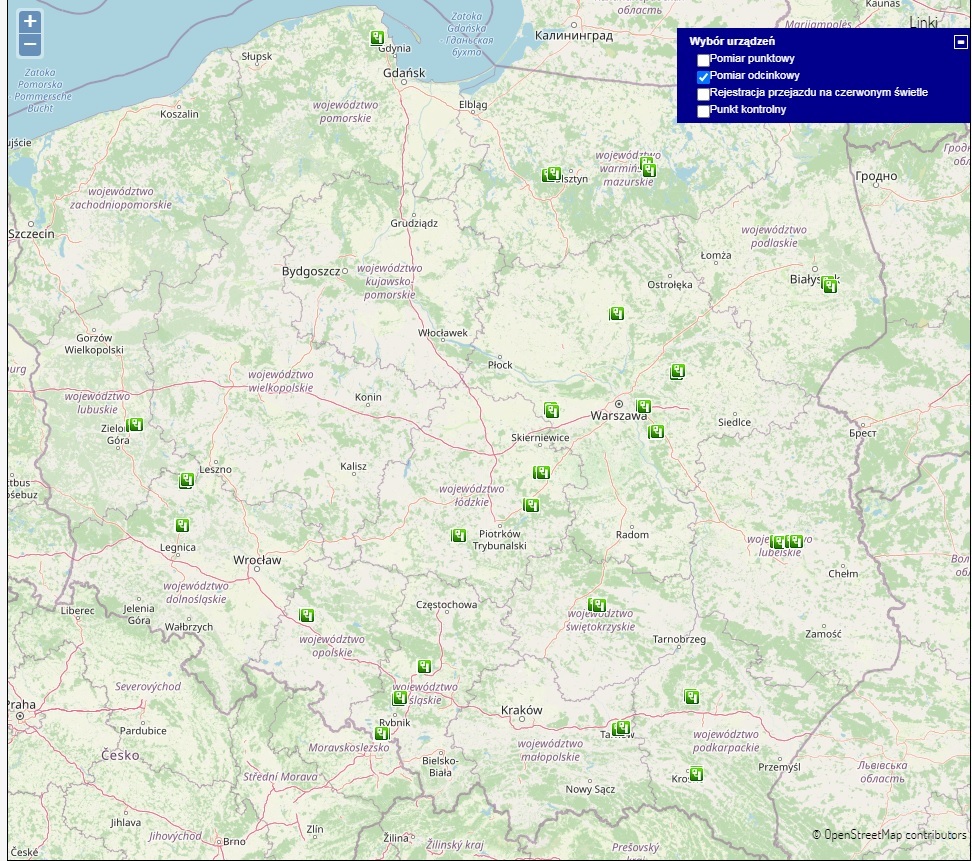Select the speed camera marker near Gdynia

377,38
